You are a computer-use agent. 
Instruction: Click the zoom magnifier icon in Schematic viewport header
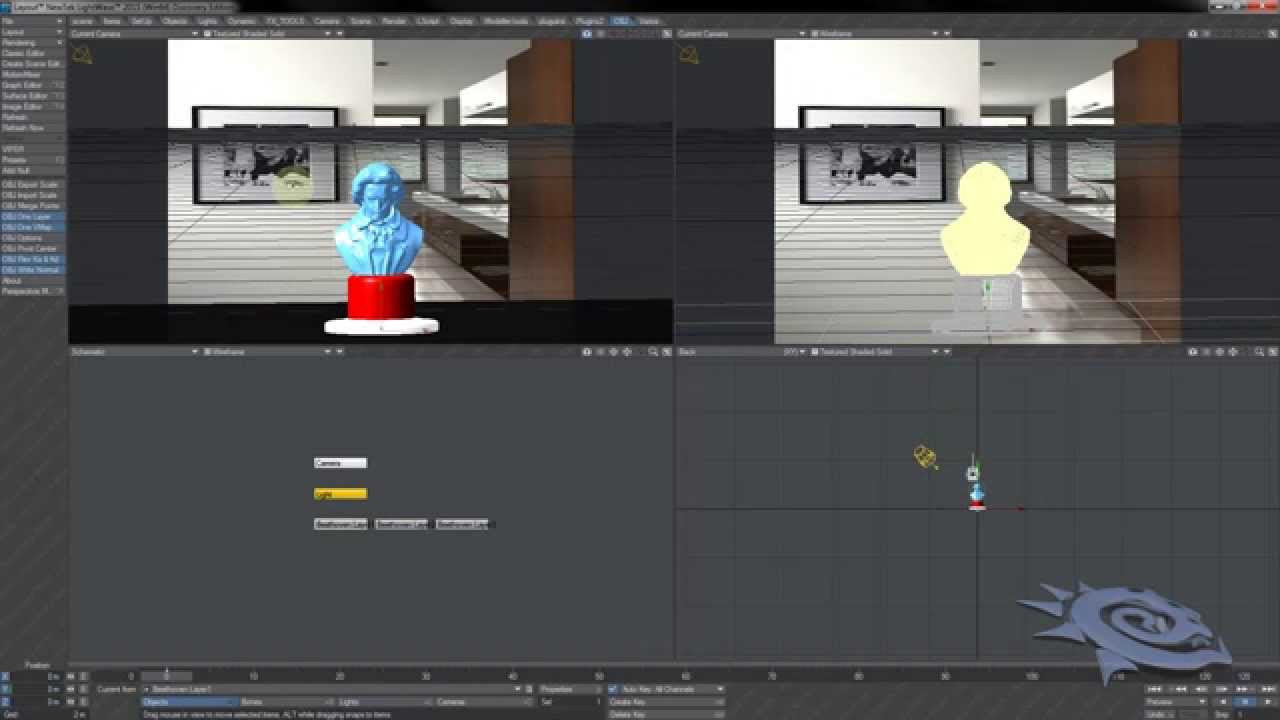[x=653, y=352]
